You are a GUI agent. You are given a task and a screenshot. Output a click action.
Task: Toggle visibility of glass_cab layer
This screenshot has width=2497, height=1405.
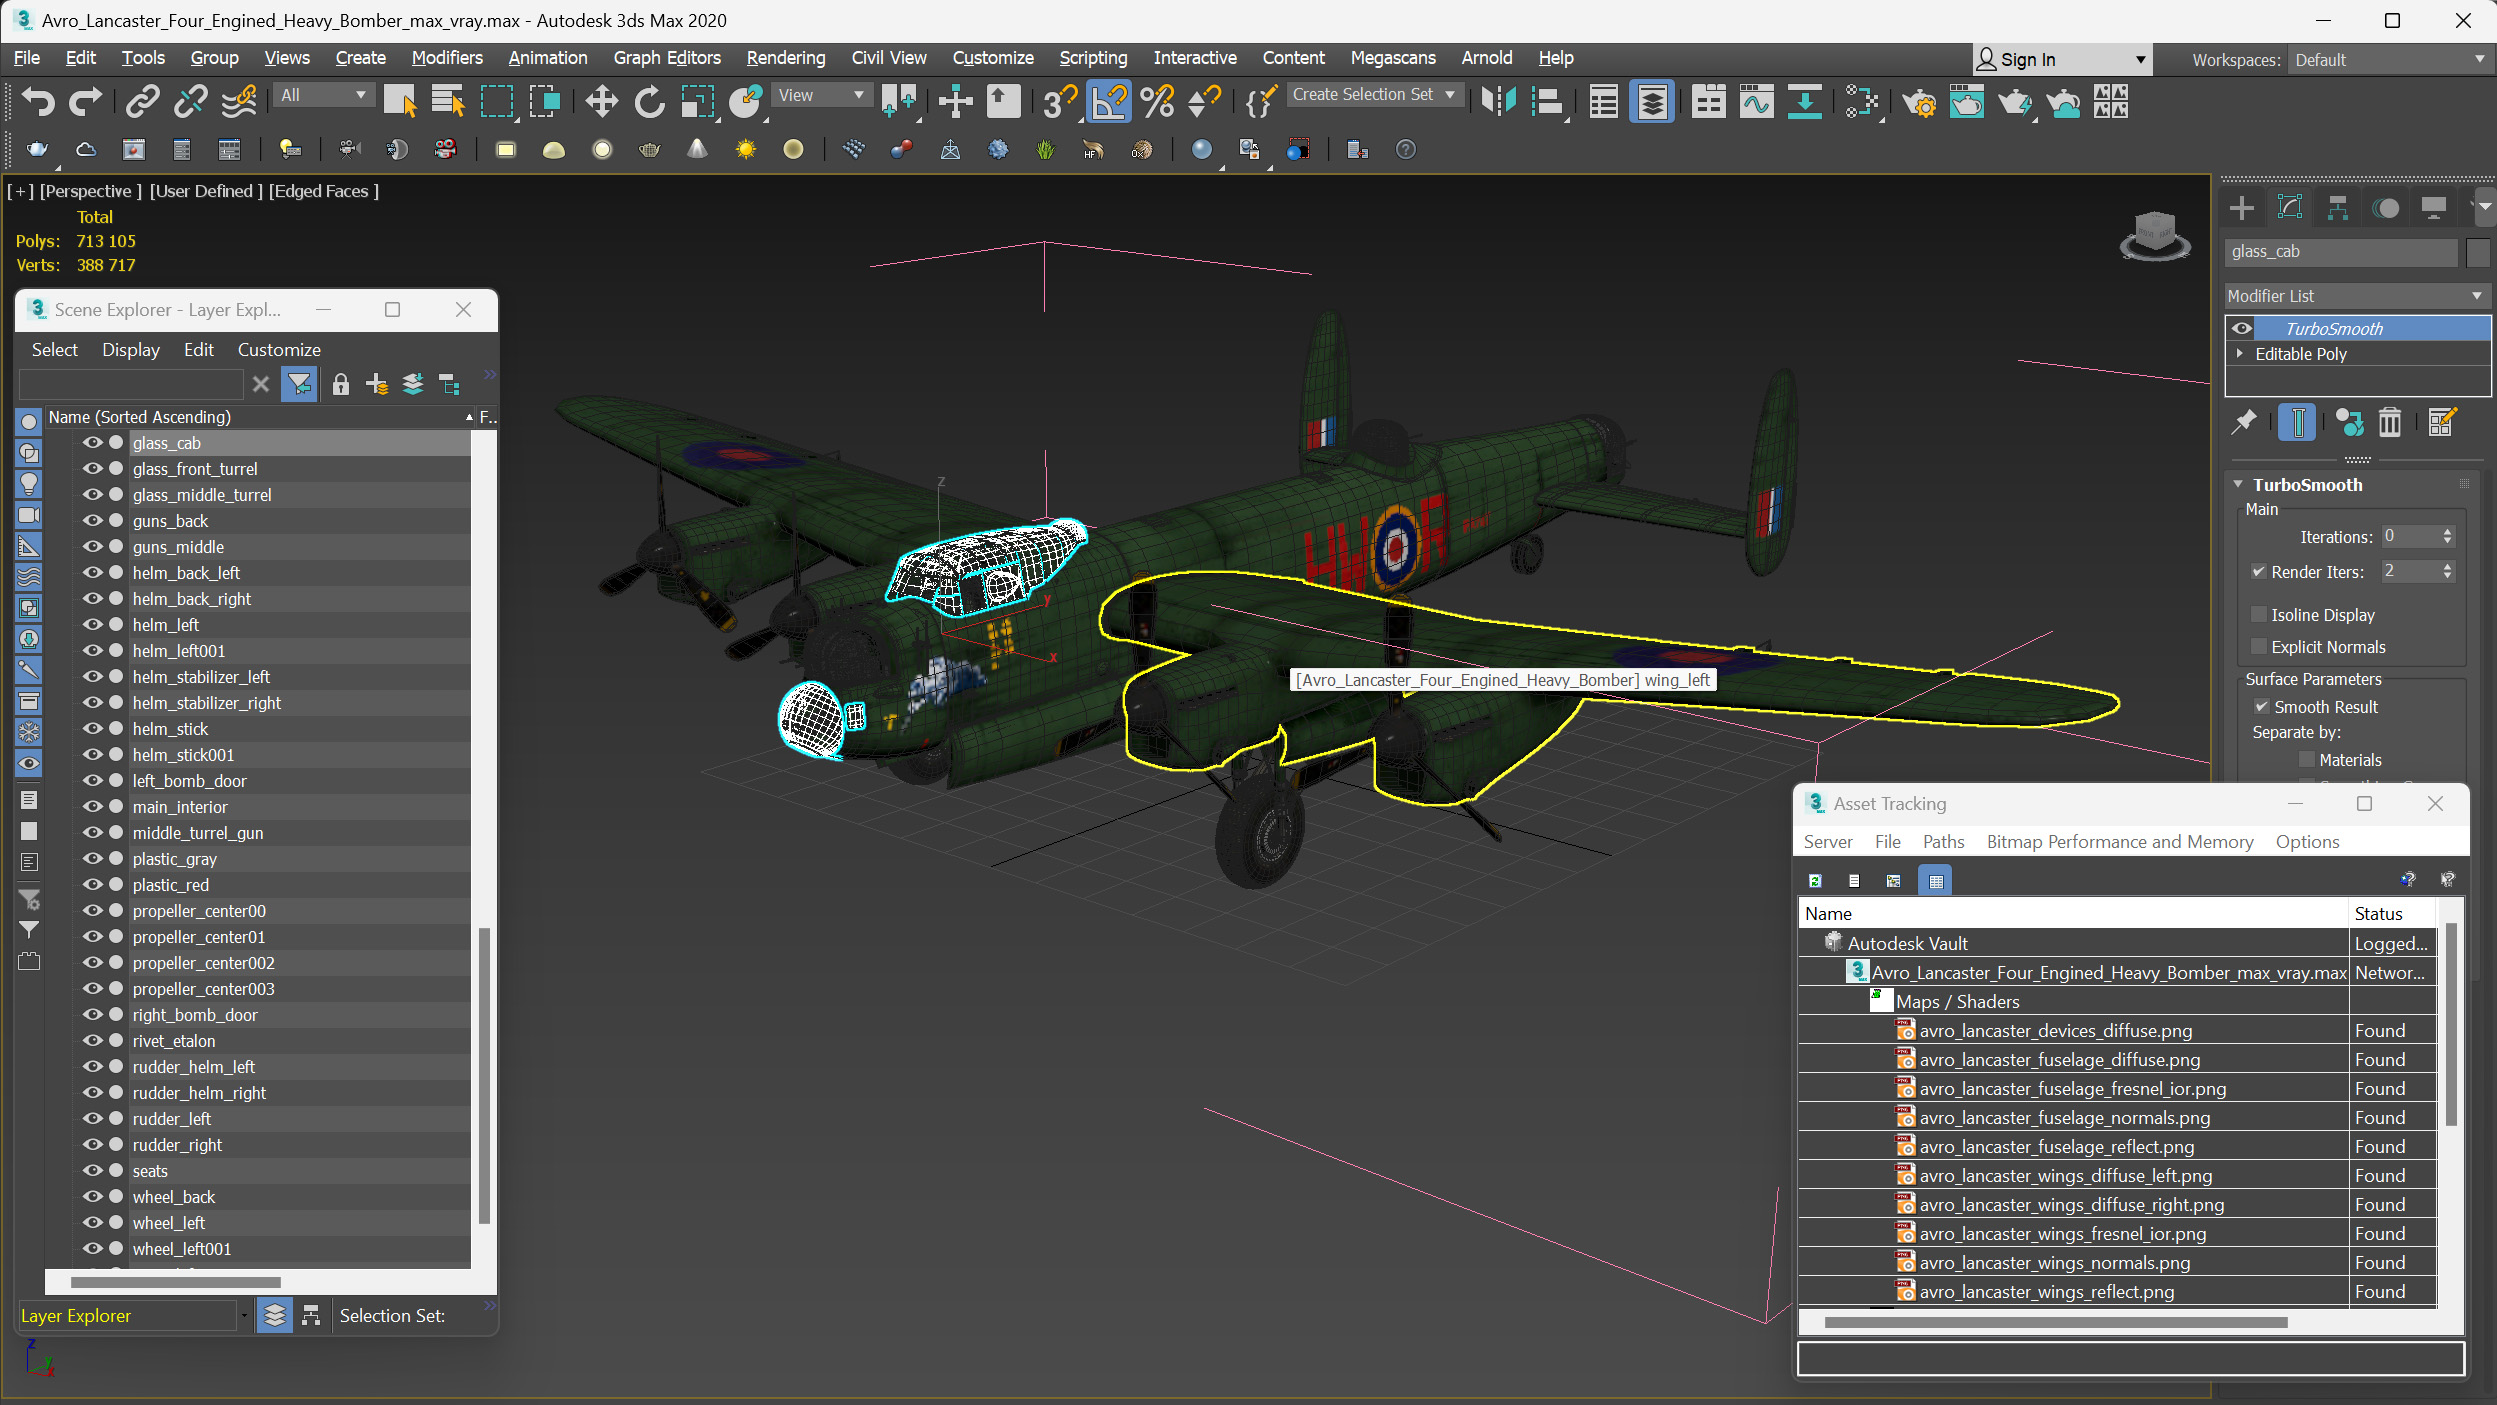tap(91, 443)
